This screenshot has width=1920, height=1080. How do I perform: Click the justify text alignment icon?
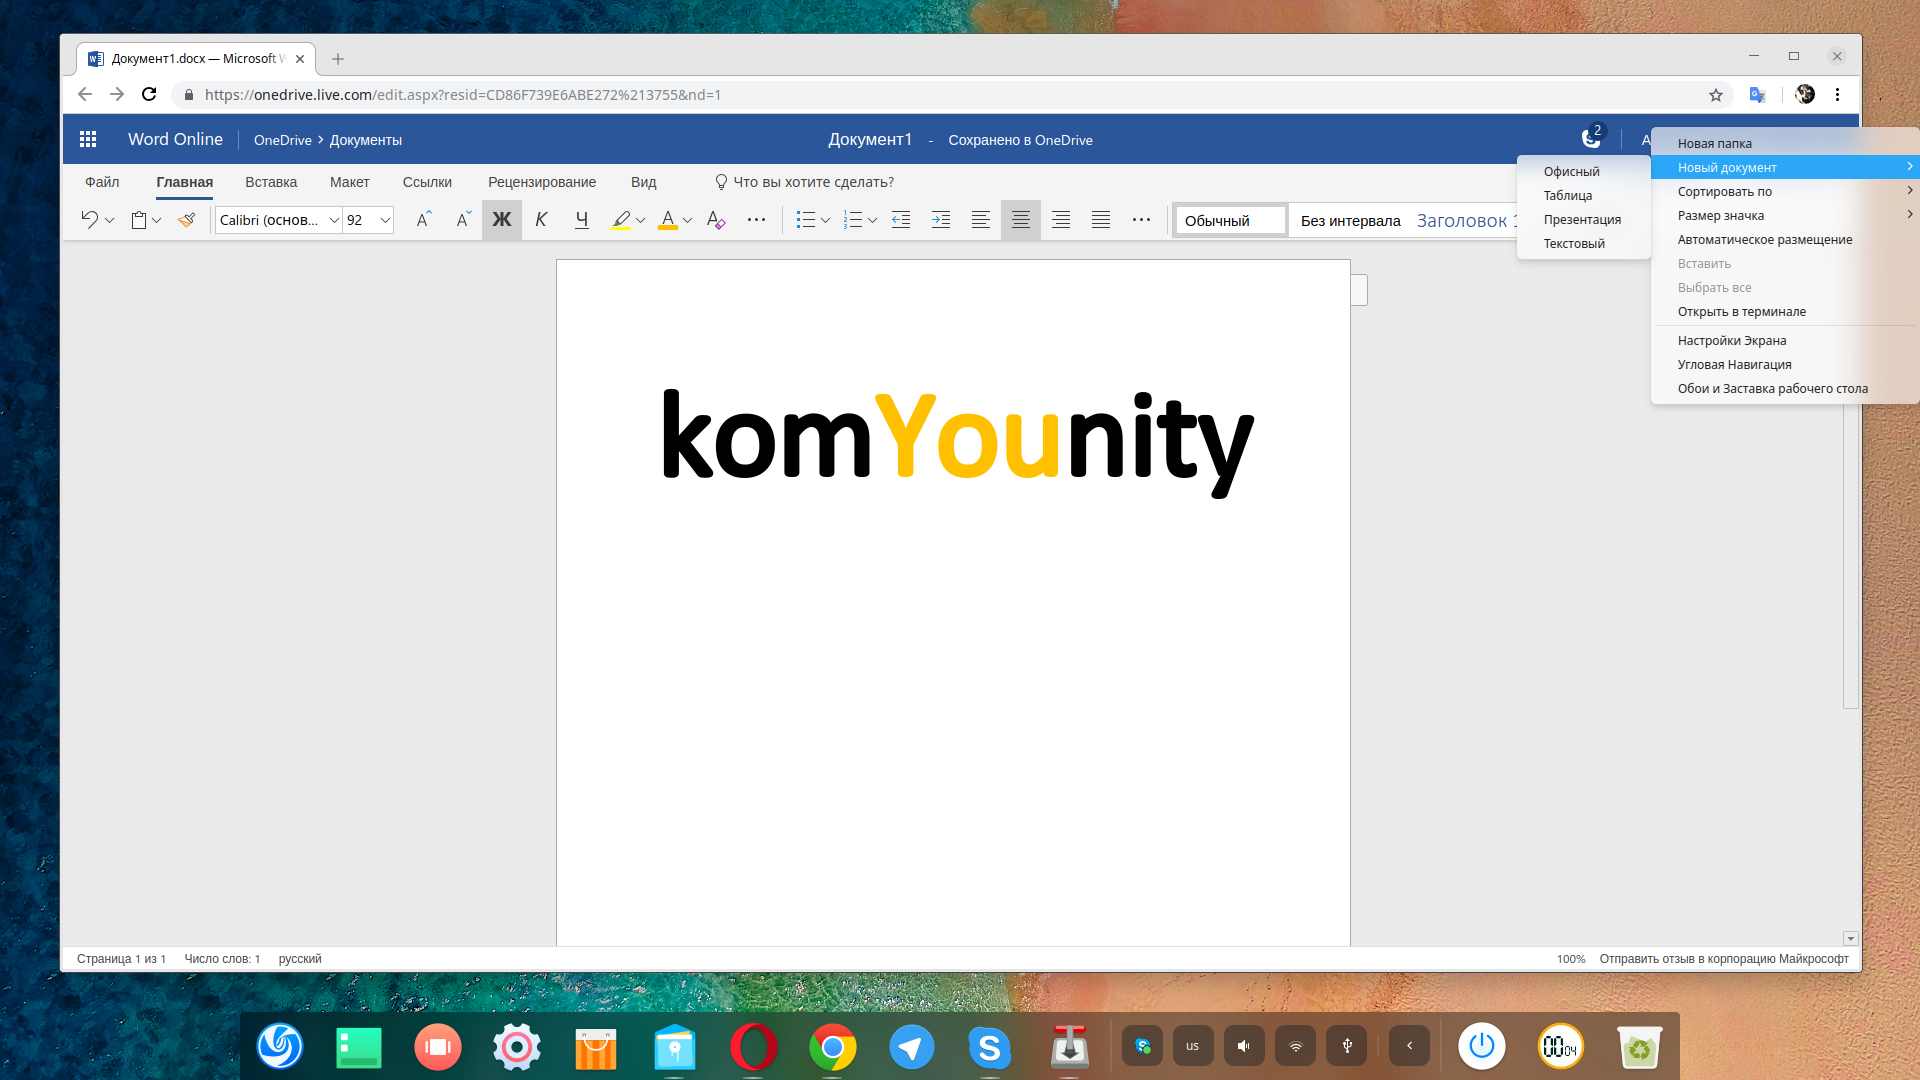[1101, 220]
